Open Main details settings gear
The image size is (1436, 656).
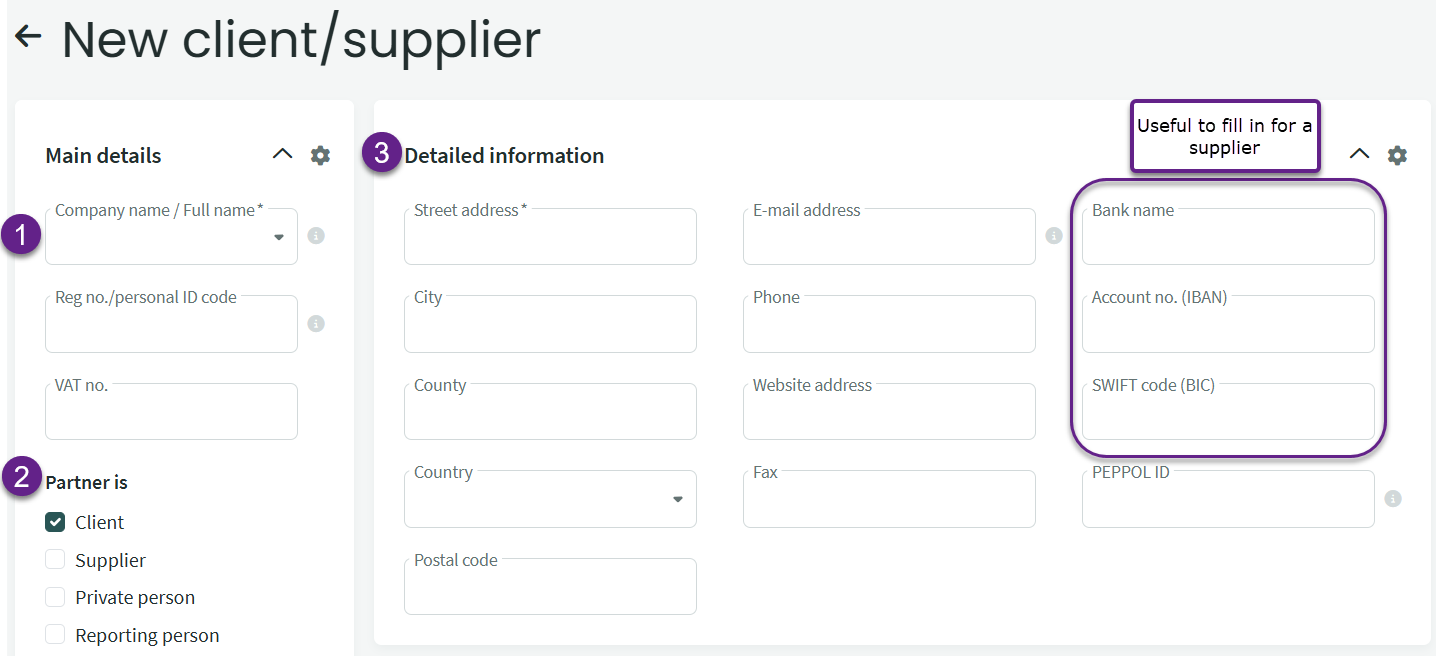[320, 155]
